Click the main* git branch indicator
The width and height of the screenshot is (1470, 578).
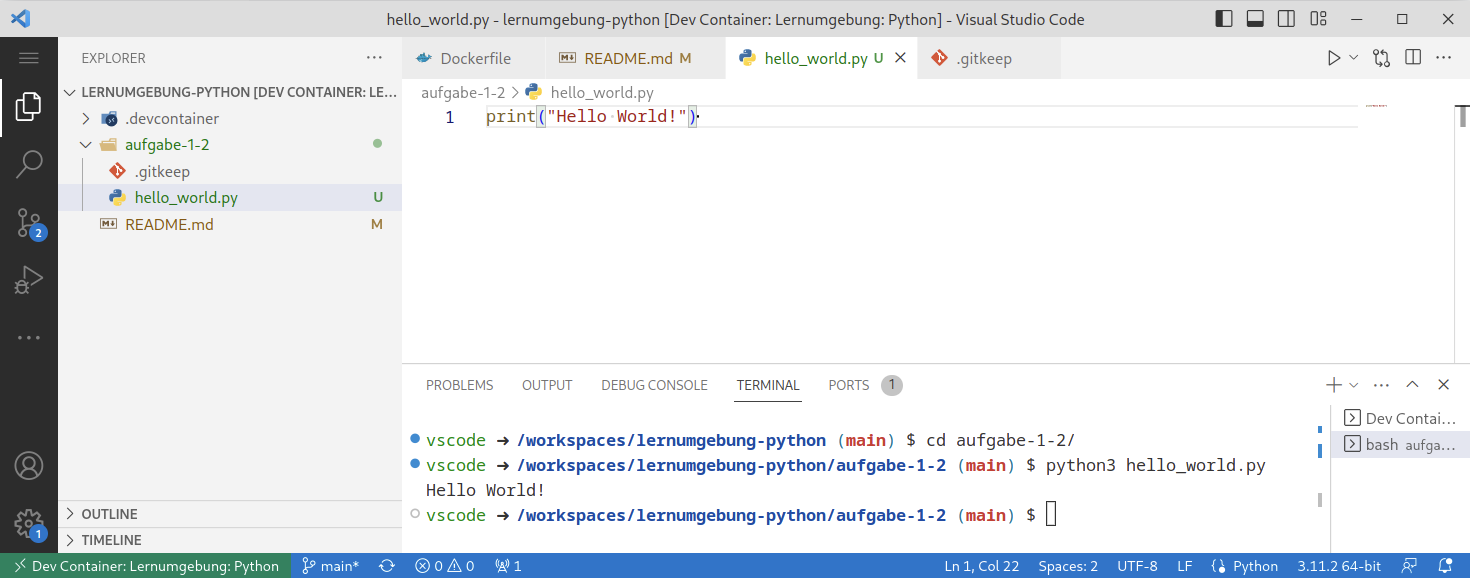coord(331,566)
